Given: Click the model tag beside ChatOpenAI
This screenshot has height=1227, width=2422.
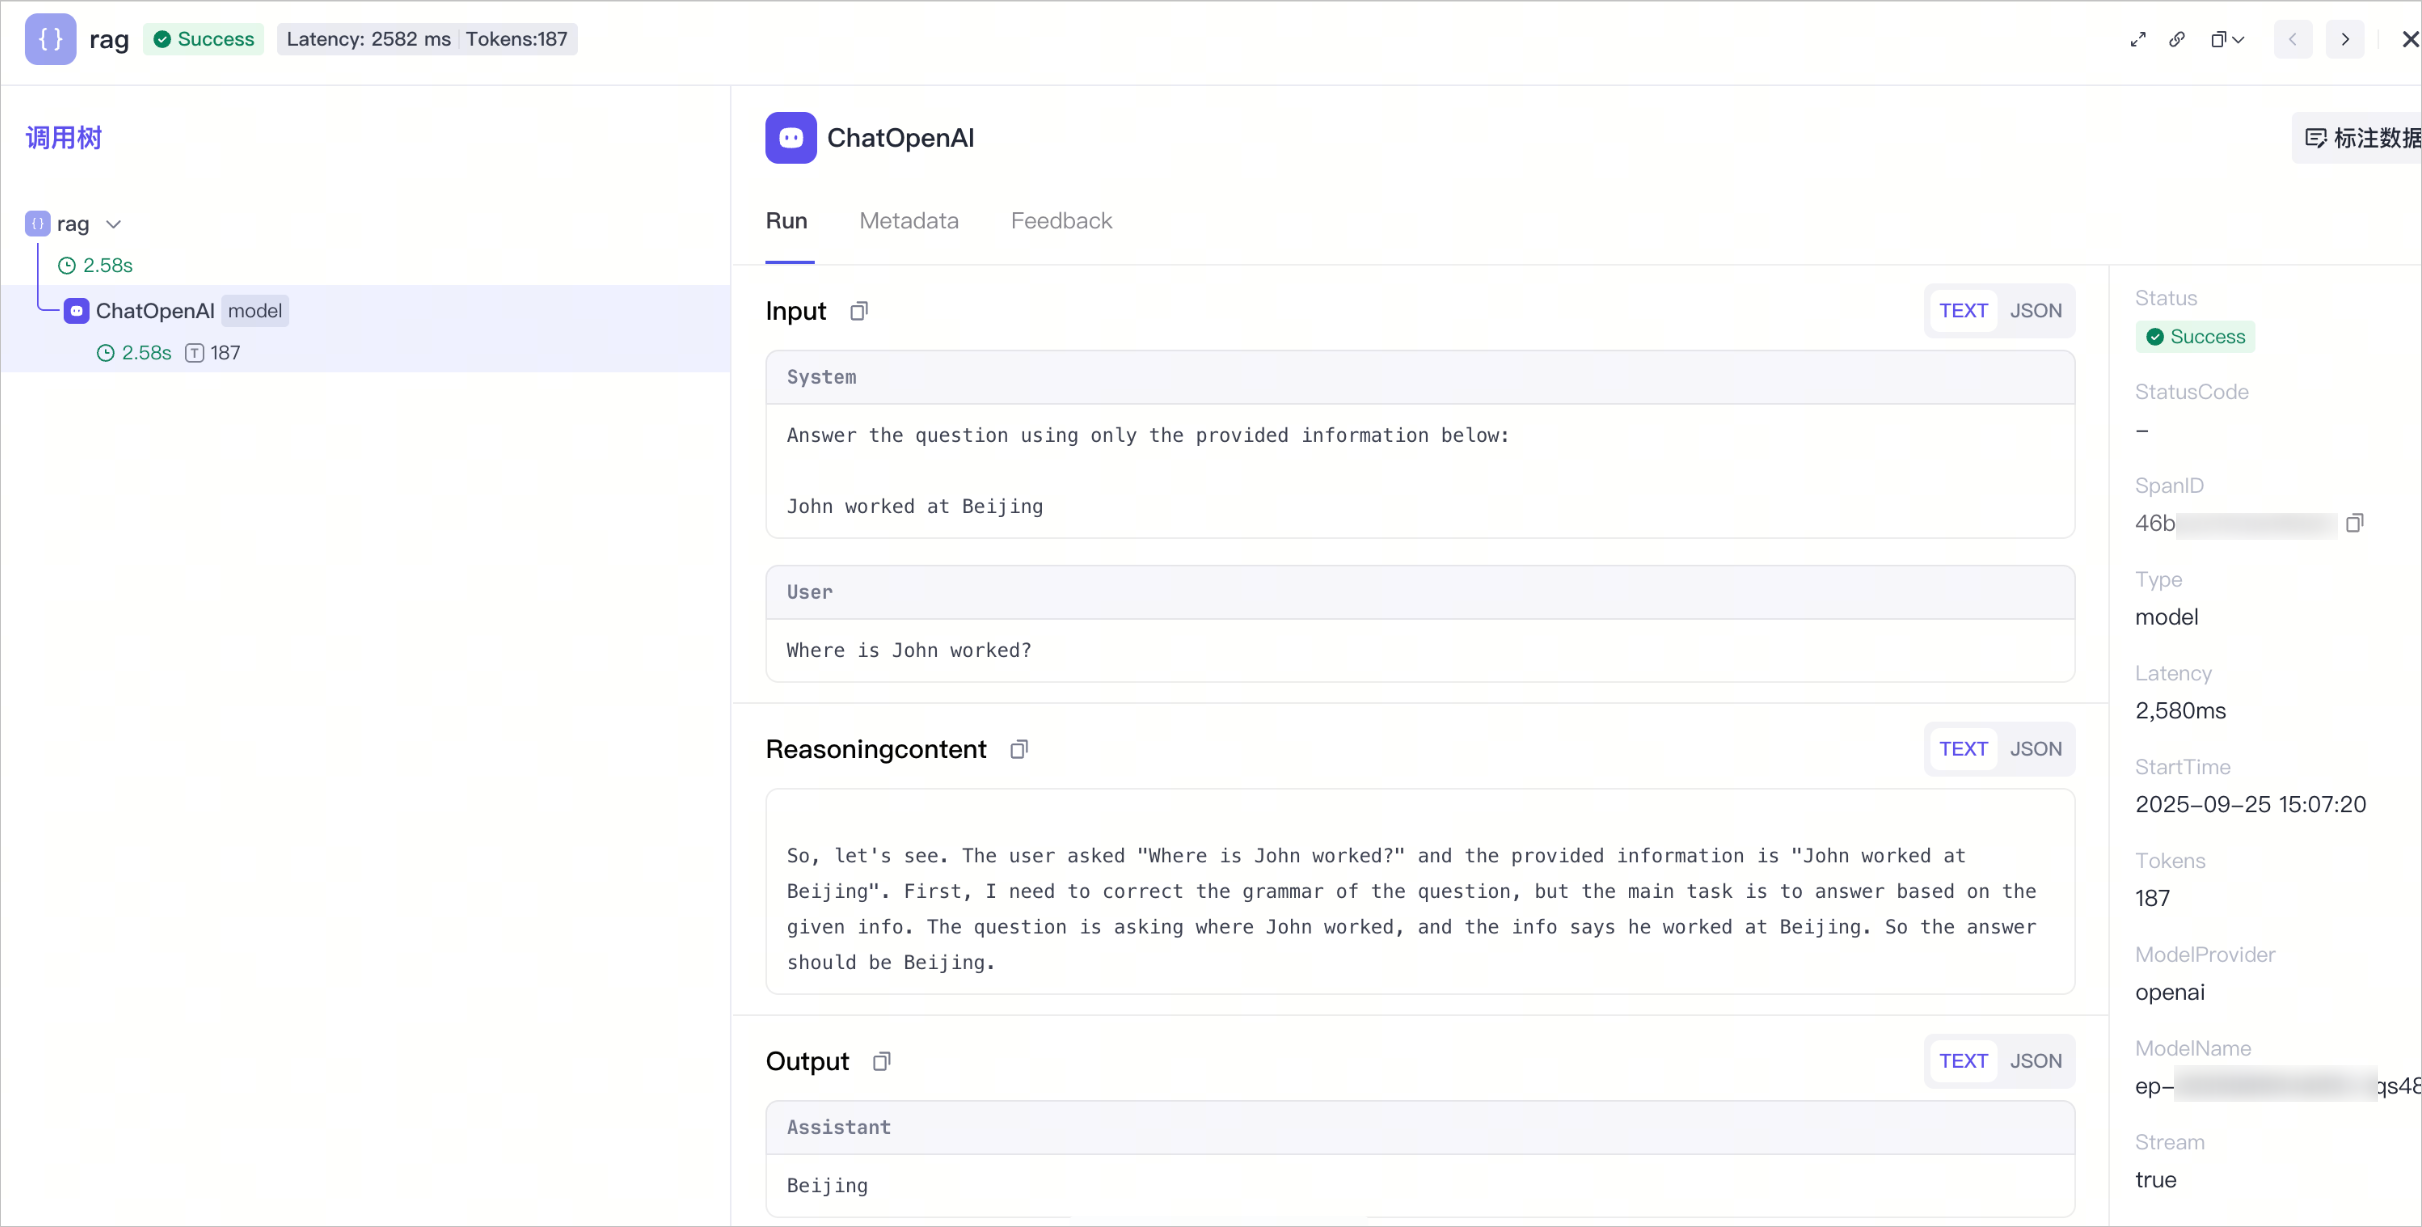Looking at the screenshot, I should [255, 311].
